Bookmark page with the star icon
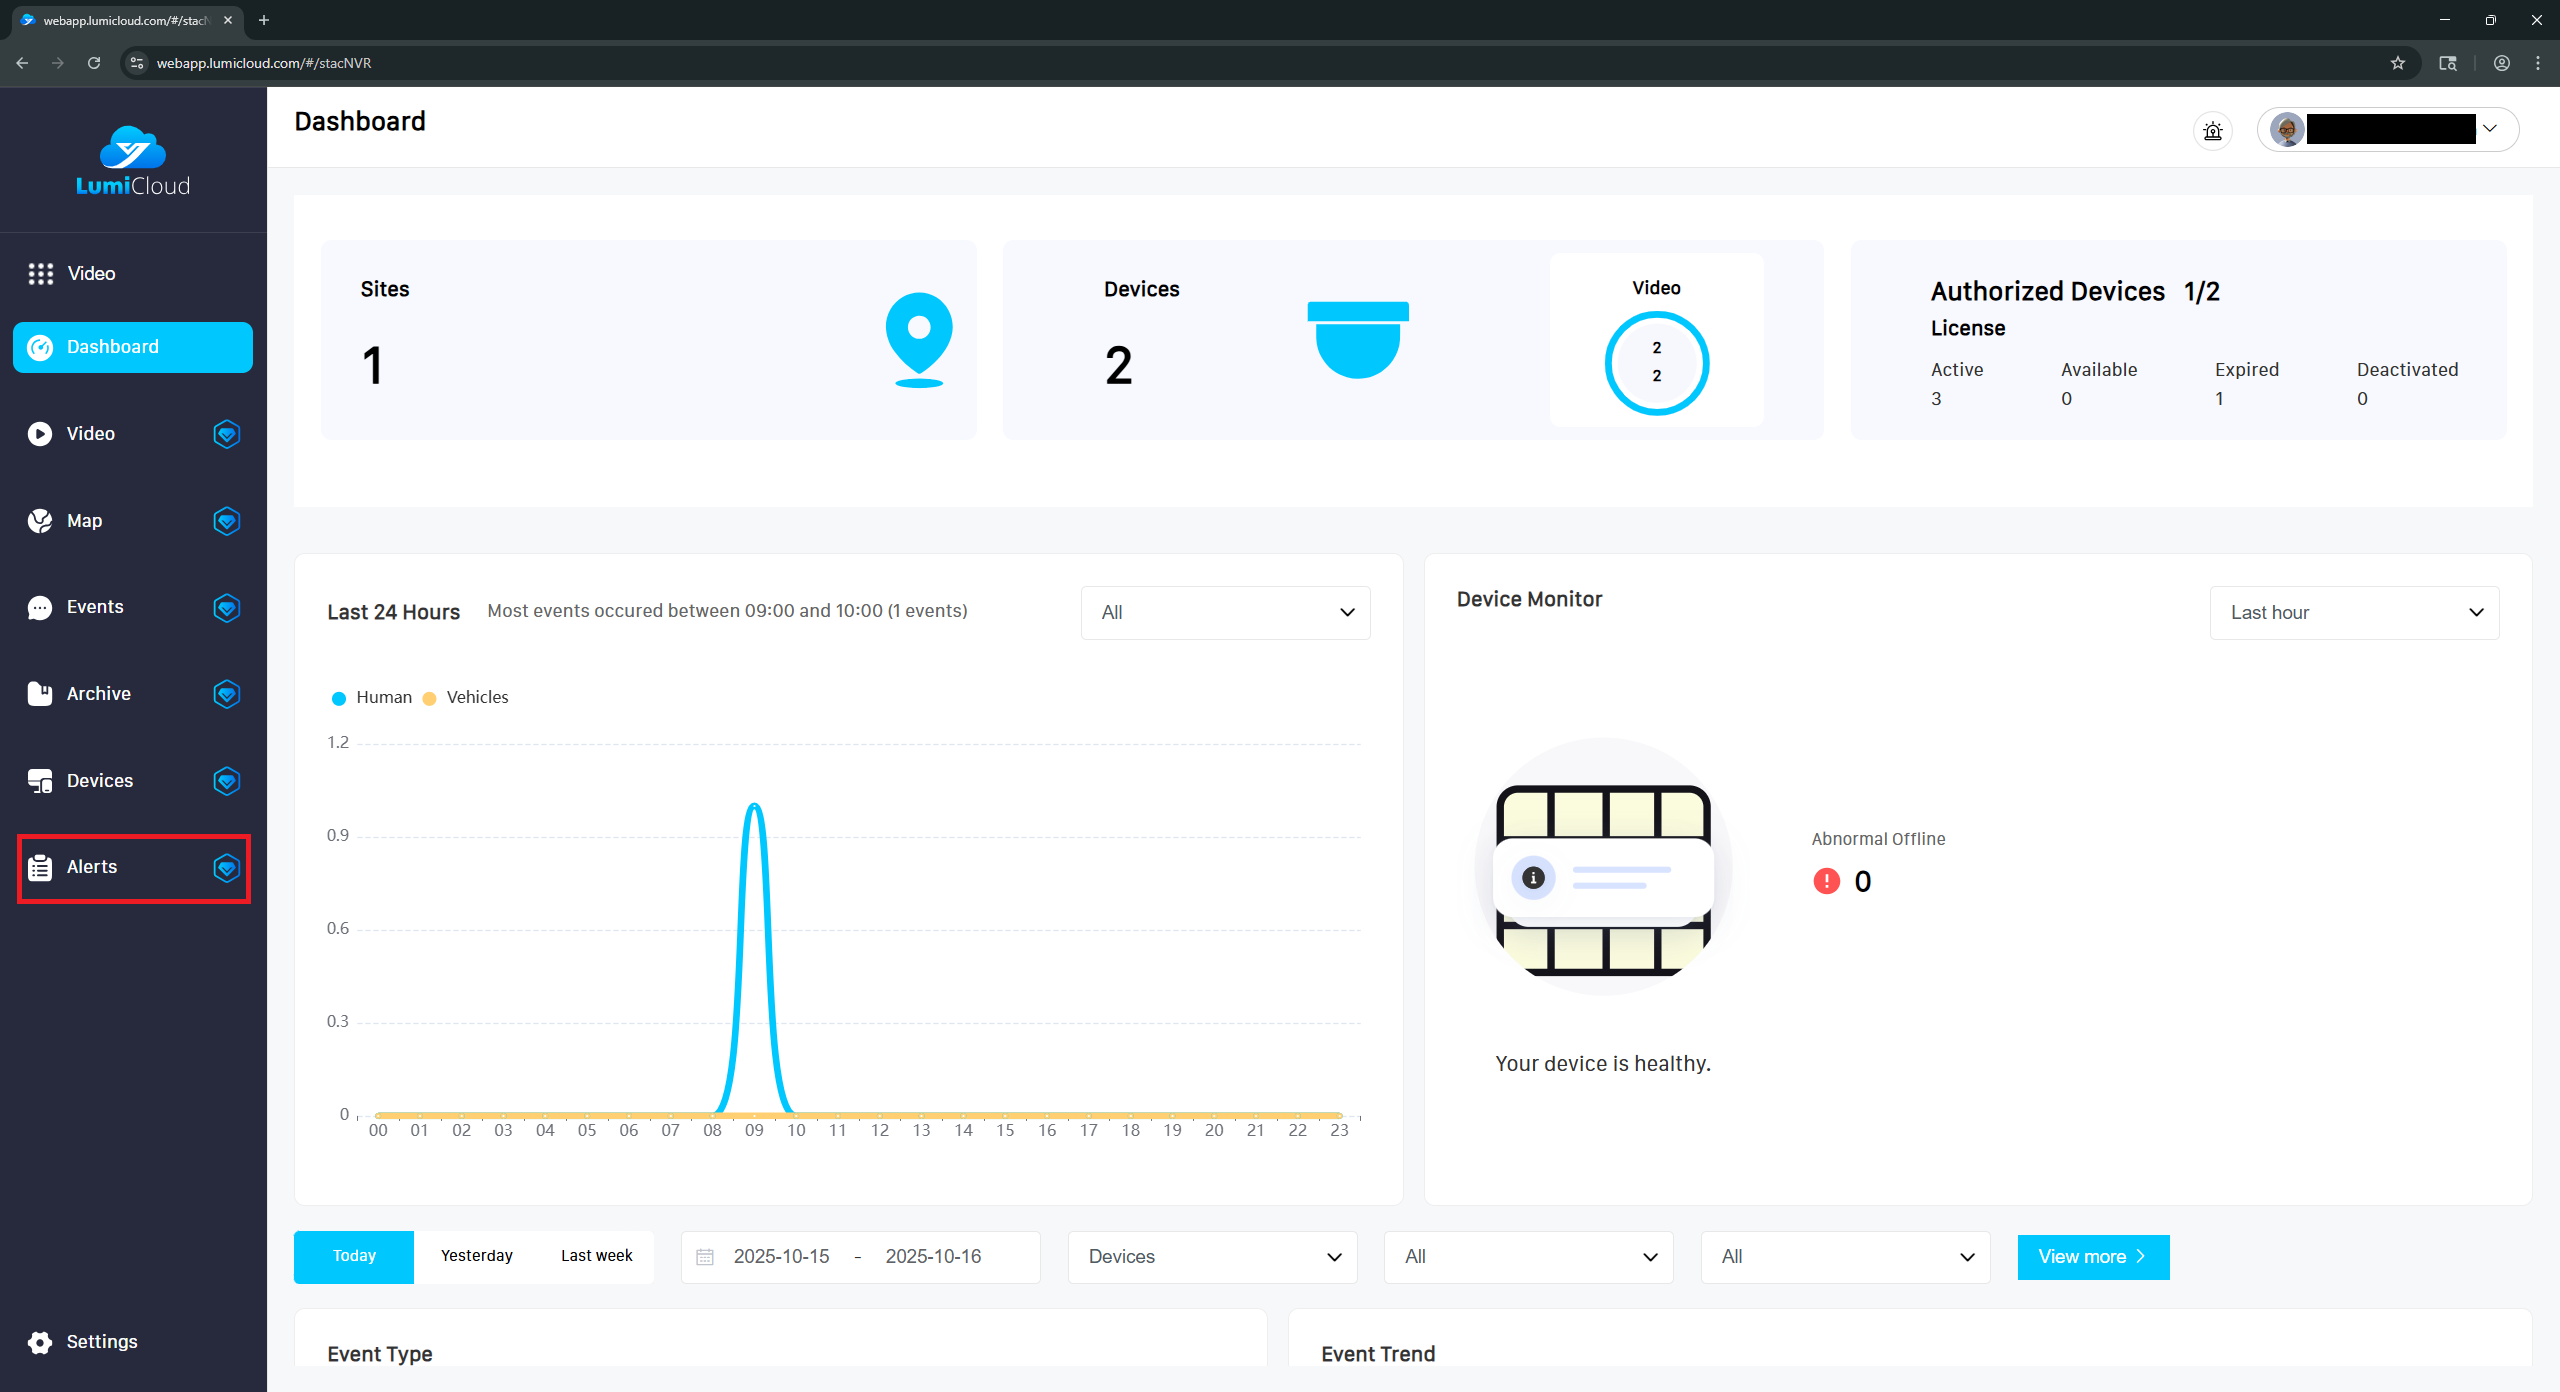 click(2397, 63)
